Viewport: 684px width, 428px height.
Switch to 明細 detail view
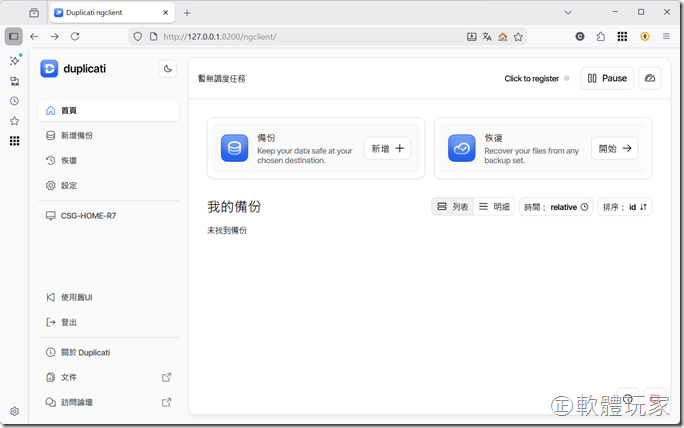coord(494,207)
